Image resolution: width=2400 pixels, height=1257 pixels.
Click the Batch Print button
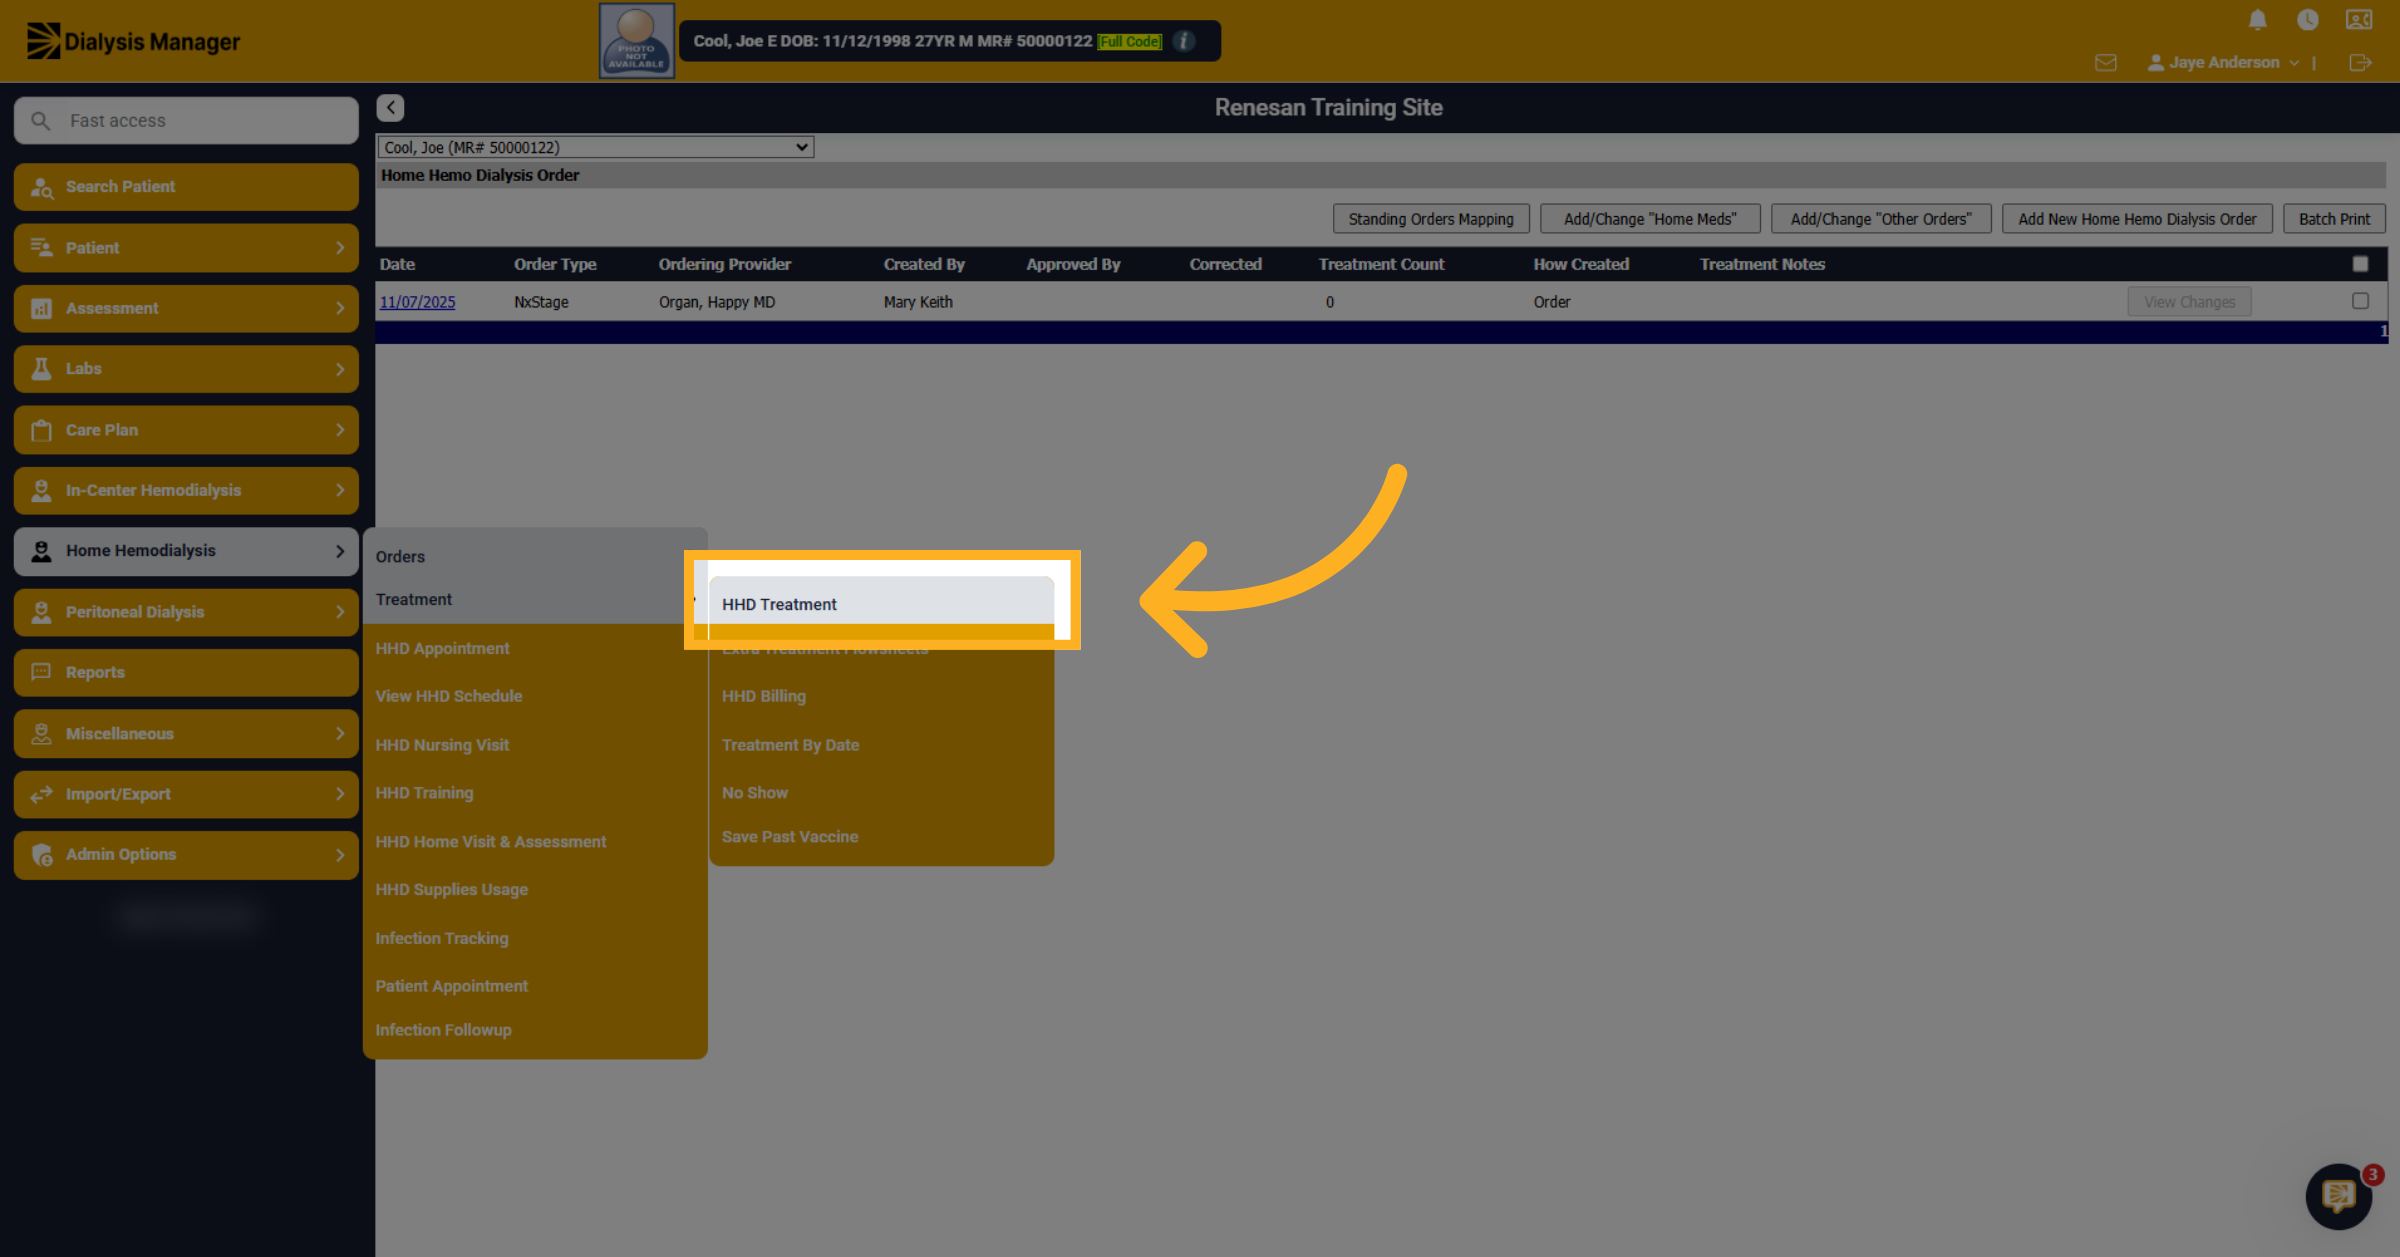[x=2334, y=219]
